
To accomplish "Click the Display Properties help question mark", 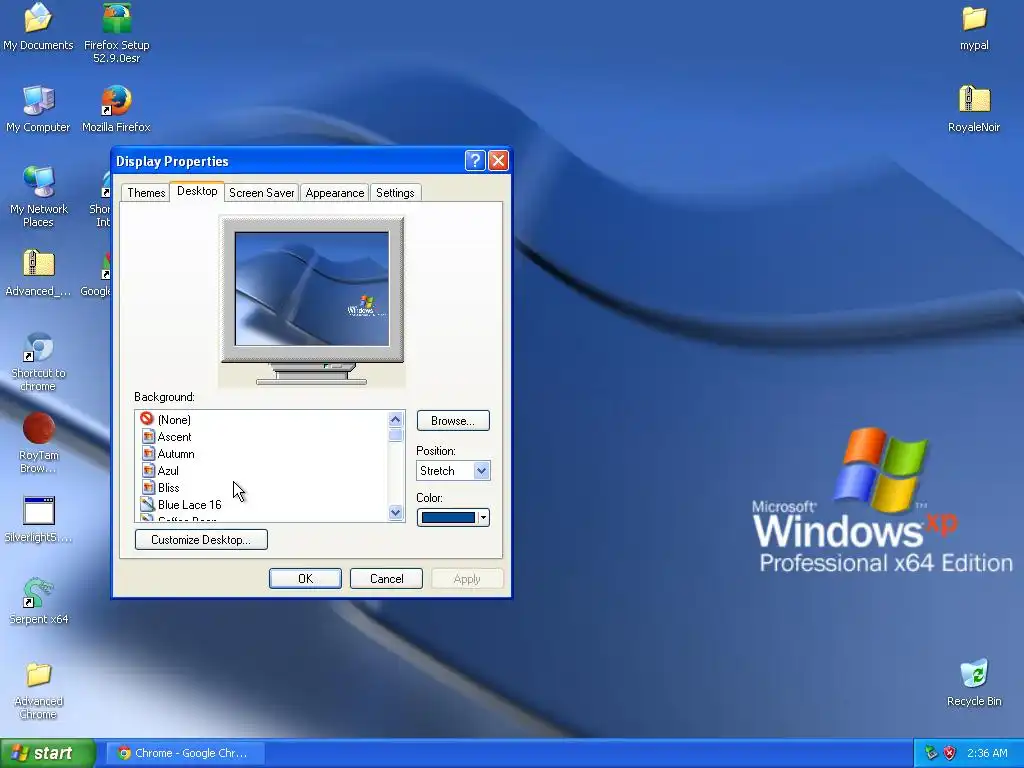I will [x=475, y=161].
